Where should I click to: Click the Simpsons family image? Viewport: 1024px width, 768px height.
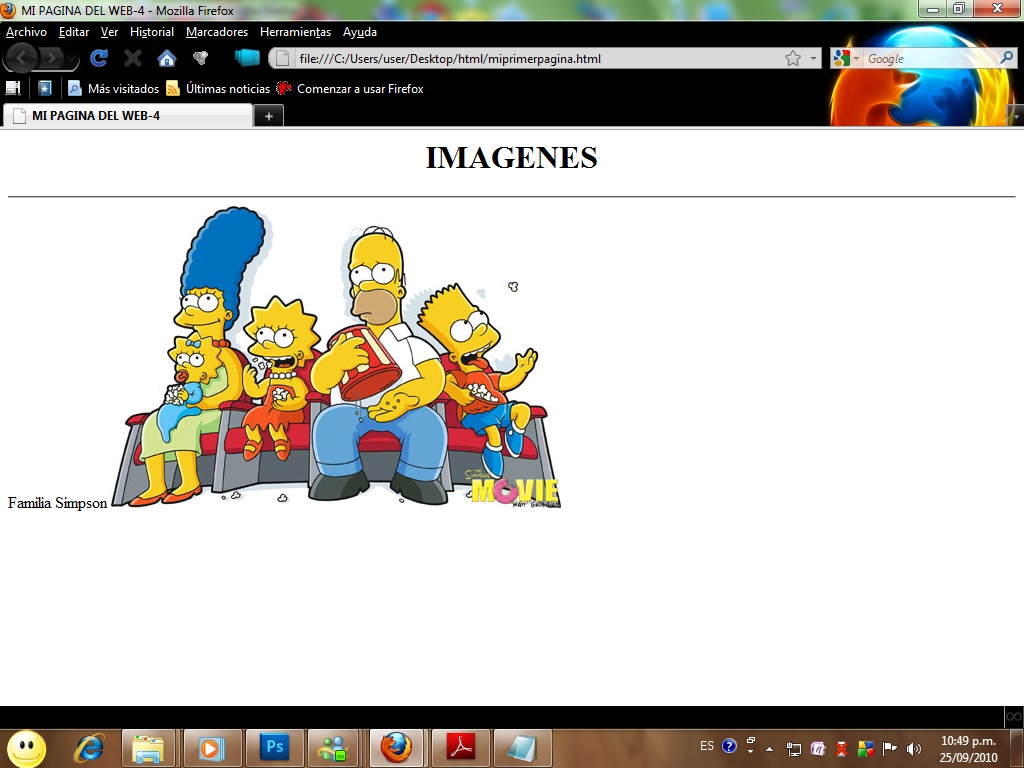(x=336, y=357)
